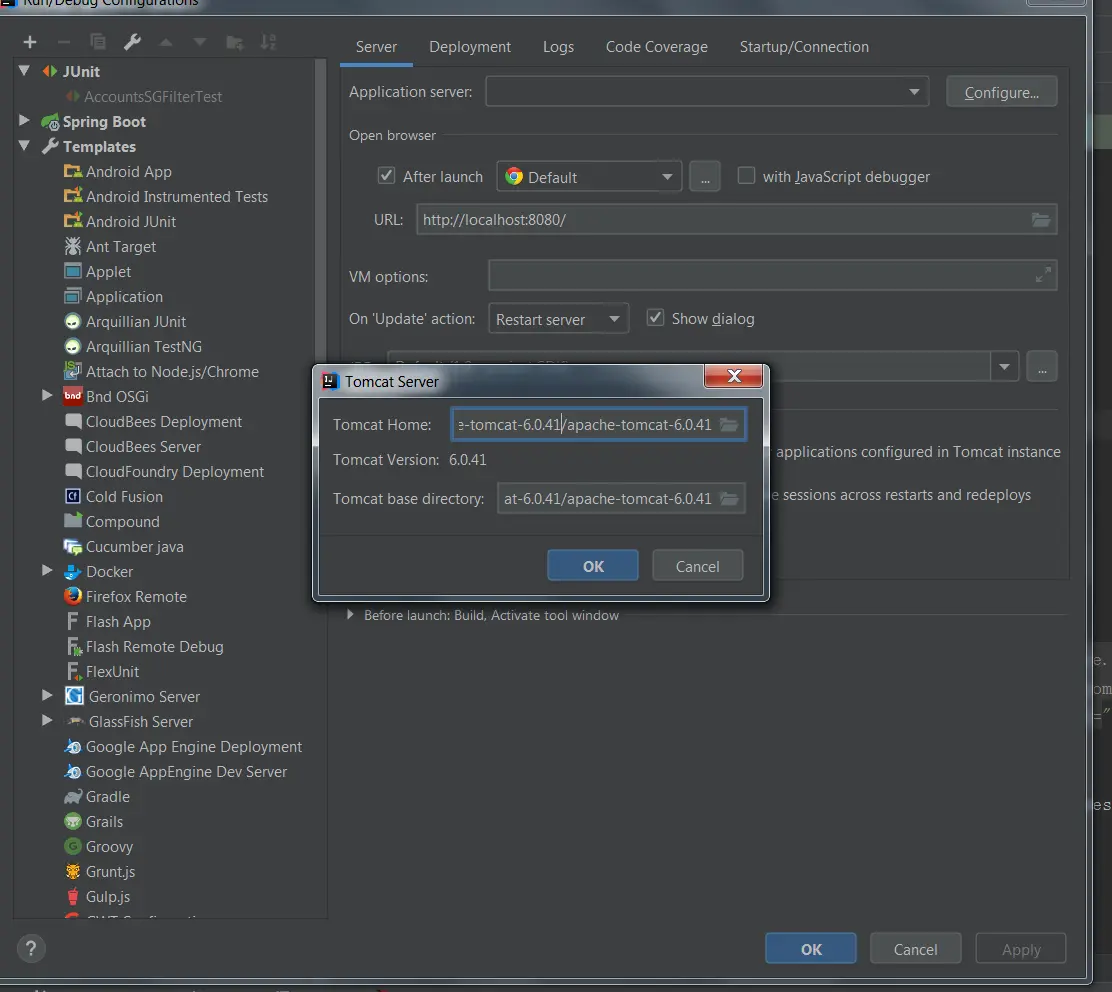Select Attach to Node.js/Chrome template
Image resolution: width=1112 pixels, height=992 pixels.
coord(161,372)
